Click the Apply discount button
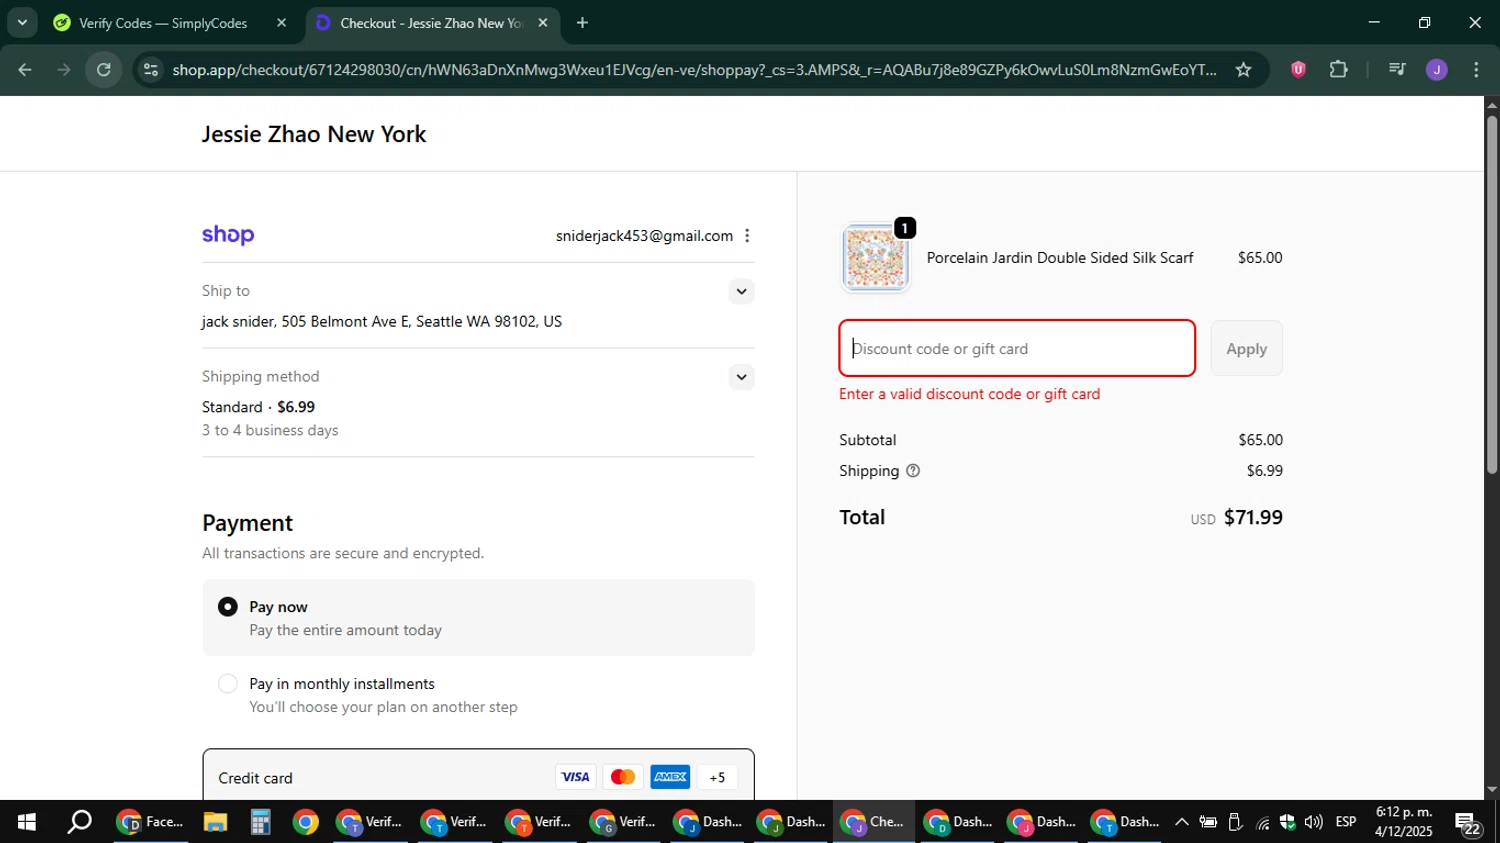The image size is (1500, 843). click(1246, 348)
